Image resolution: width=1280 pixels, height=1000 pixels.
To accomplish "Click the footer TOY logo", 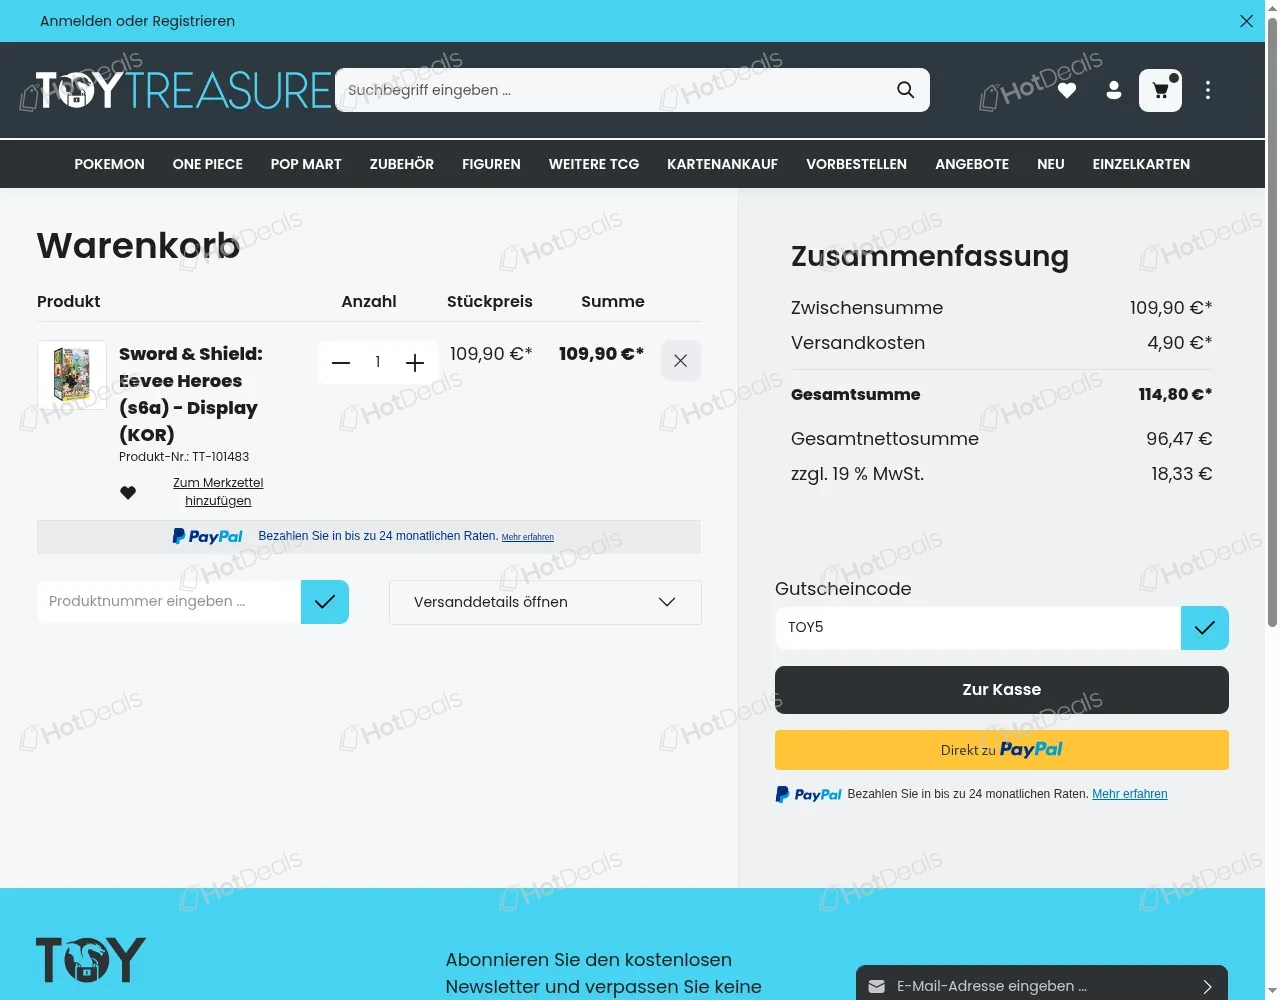I will coord(91,960).
